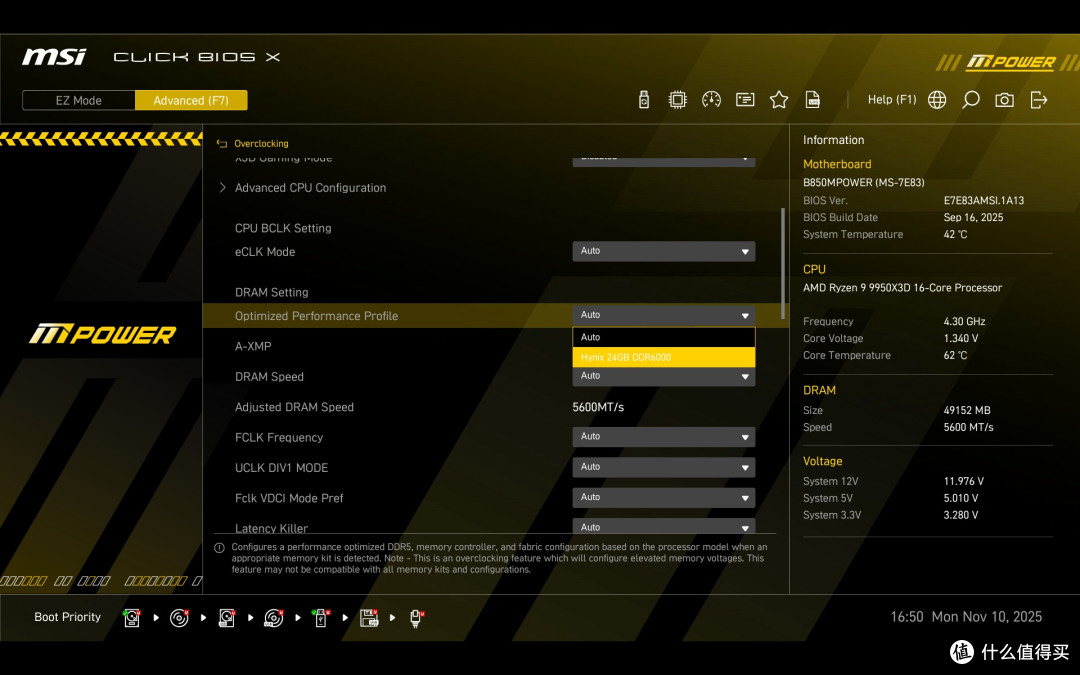This screenshot has height=675, width=1080.
Task: Select the USB hard disk boot icon
Action: coord(227,618)
